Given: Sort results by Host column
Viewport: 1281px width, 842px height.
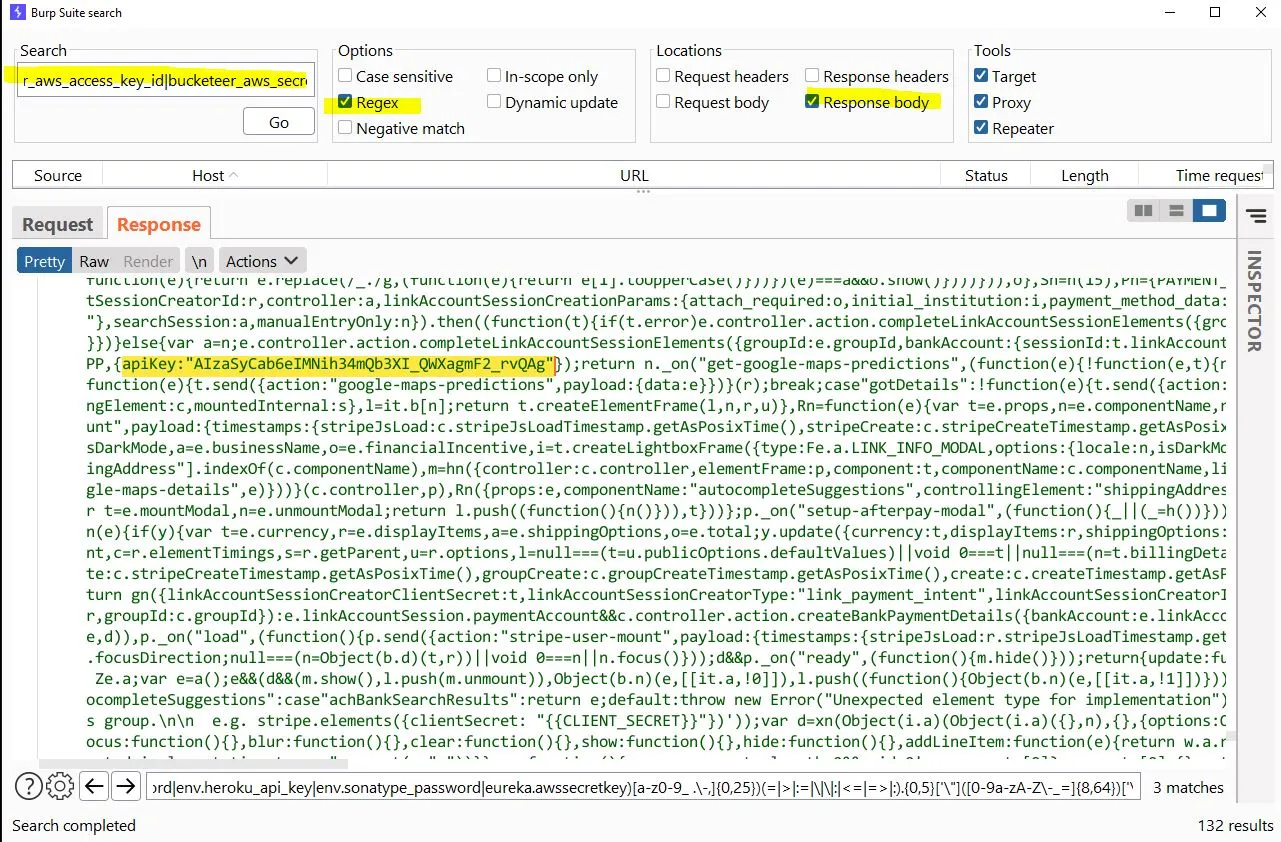Looking at the screenshot, I should tap(214, 175).
